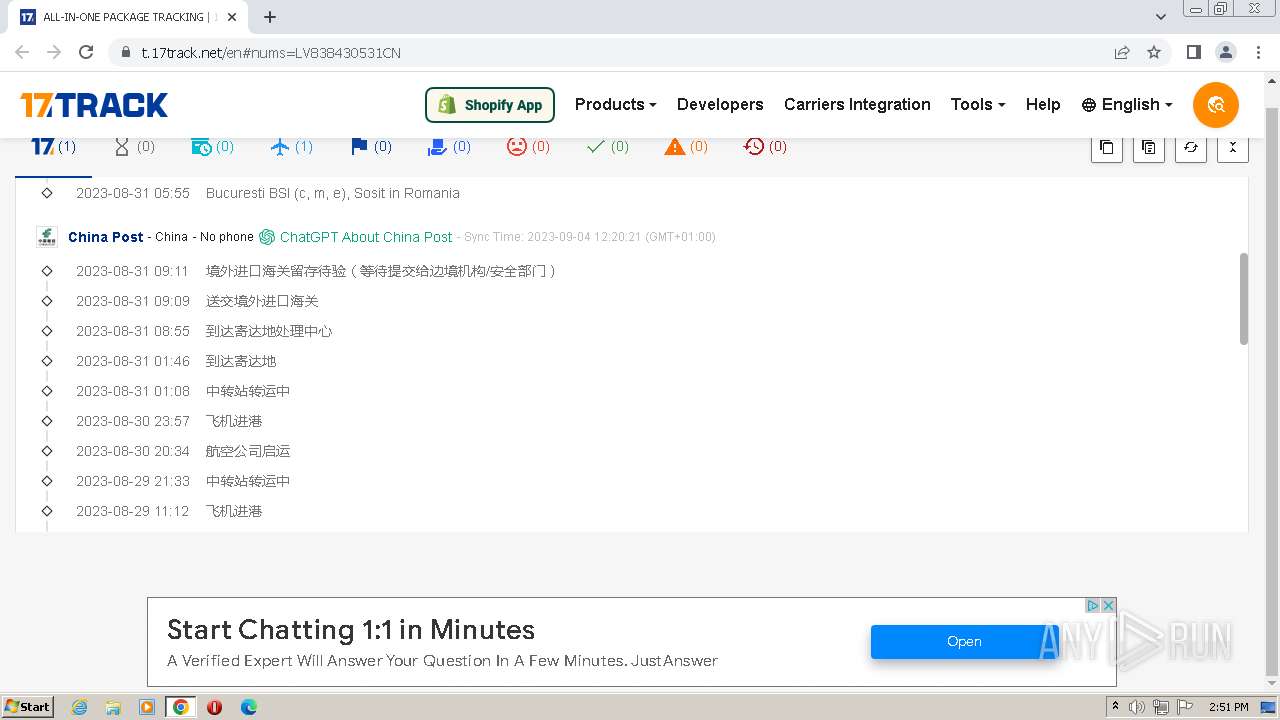
Task: Open the Developers menu item
Action: [x=720, y=104]
